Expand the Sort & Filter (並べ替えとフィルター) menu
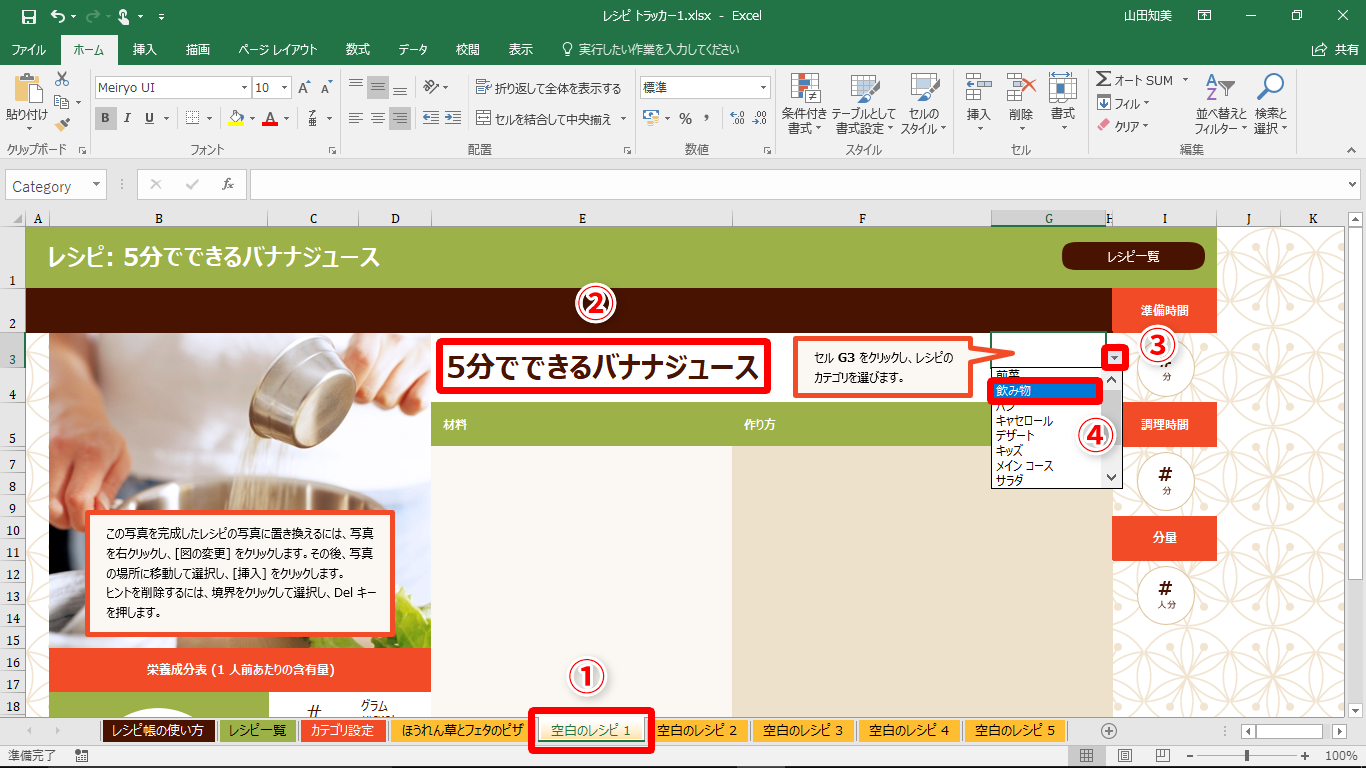1366x768 pixels. [x=1221, y=103]
